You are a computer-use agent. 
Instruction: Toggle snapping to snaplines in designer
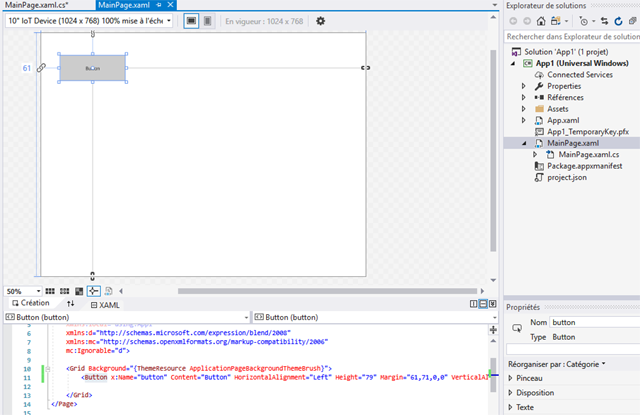pos(93,290)
